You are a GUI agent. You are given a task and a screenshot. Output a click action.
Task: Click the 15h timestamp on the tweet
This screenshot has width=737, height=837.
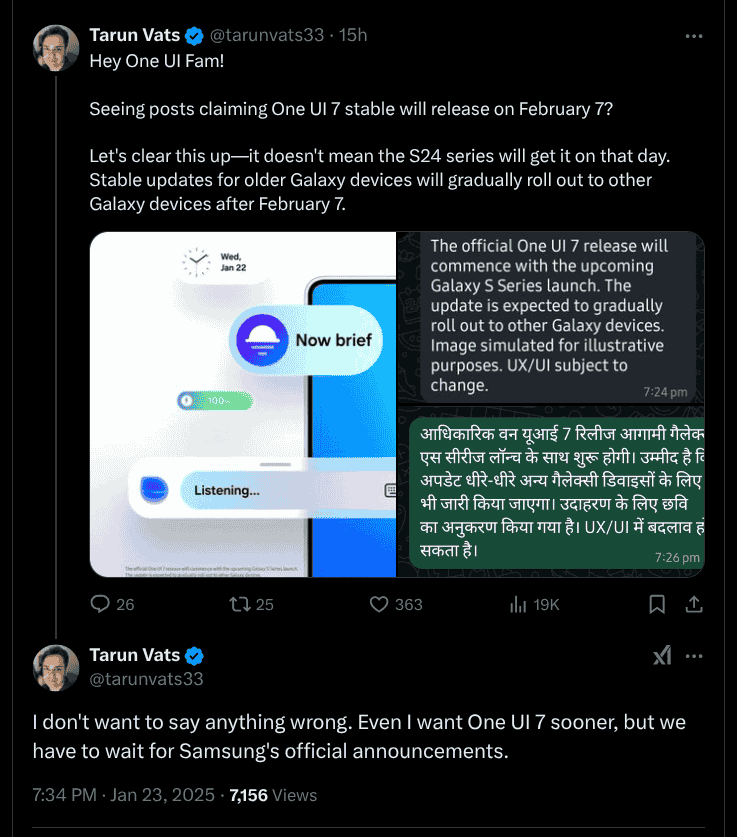tap(354, 35)
